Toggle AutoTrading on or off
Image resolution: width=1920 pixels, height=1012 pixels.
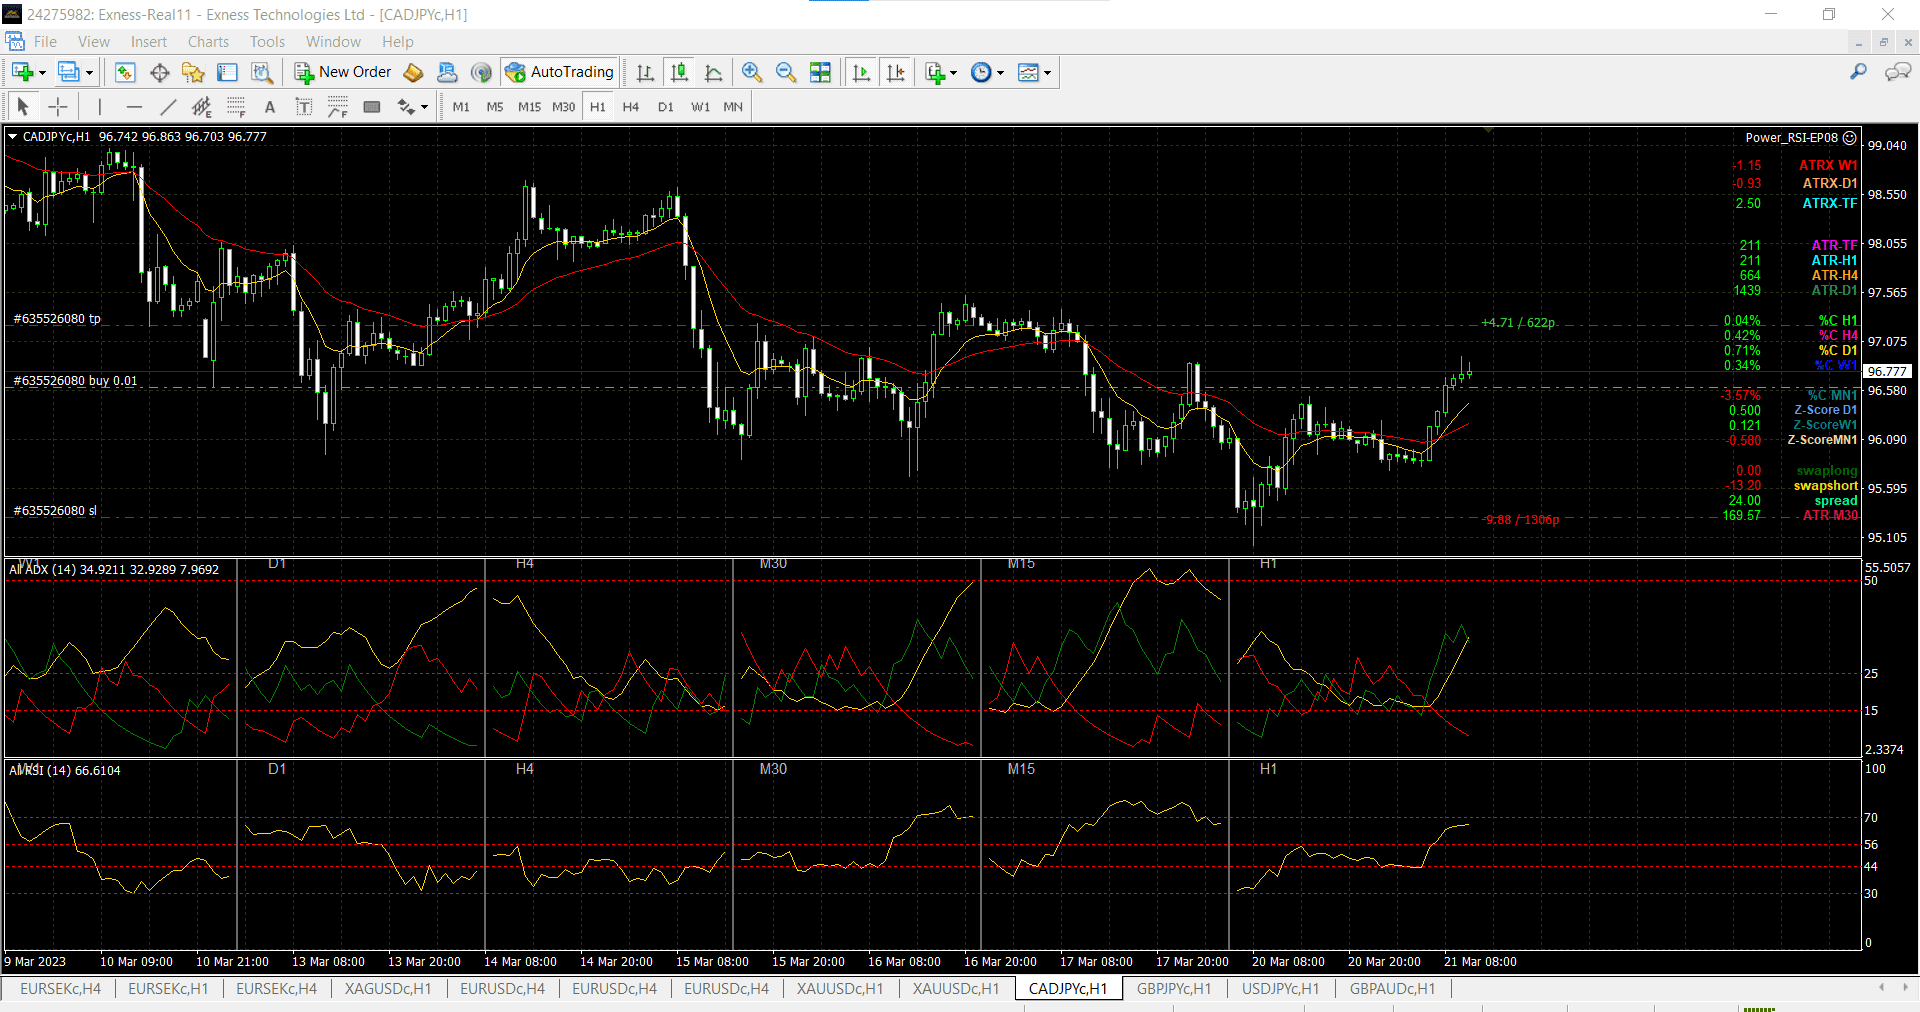pos(560,72)
